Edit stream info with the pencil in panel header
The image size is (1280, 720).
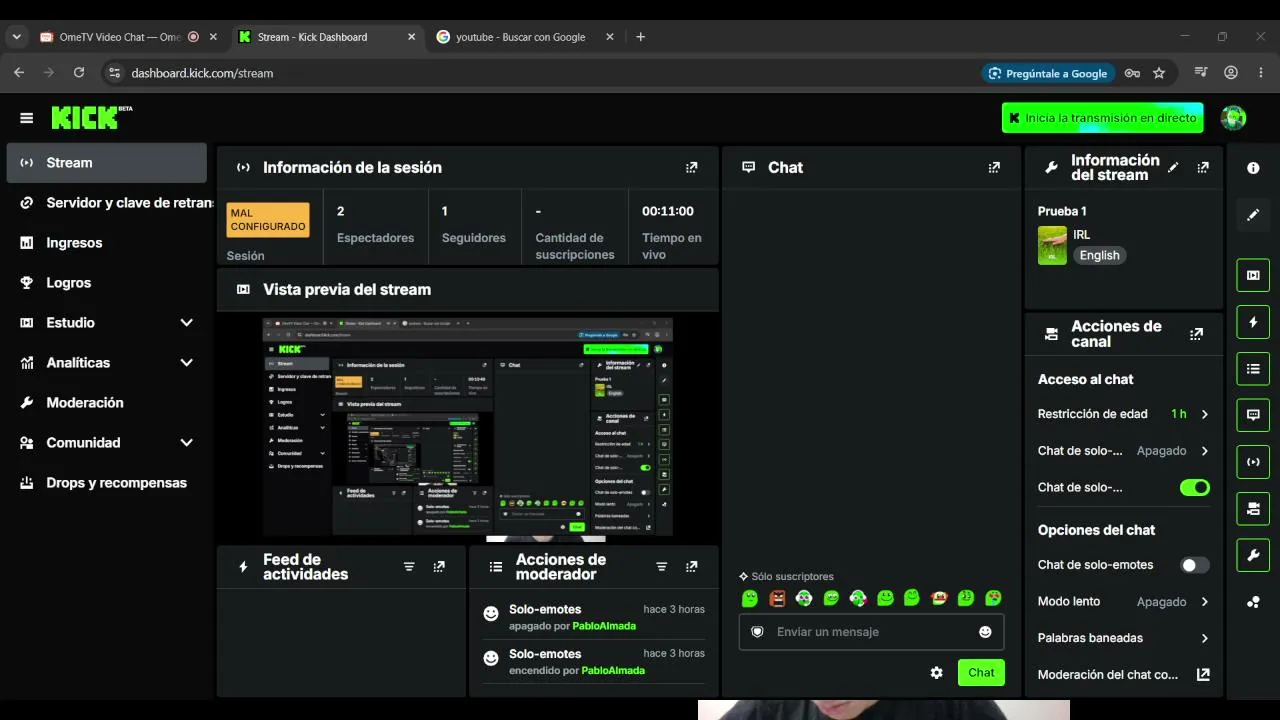point(1173,168)
